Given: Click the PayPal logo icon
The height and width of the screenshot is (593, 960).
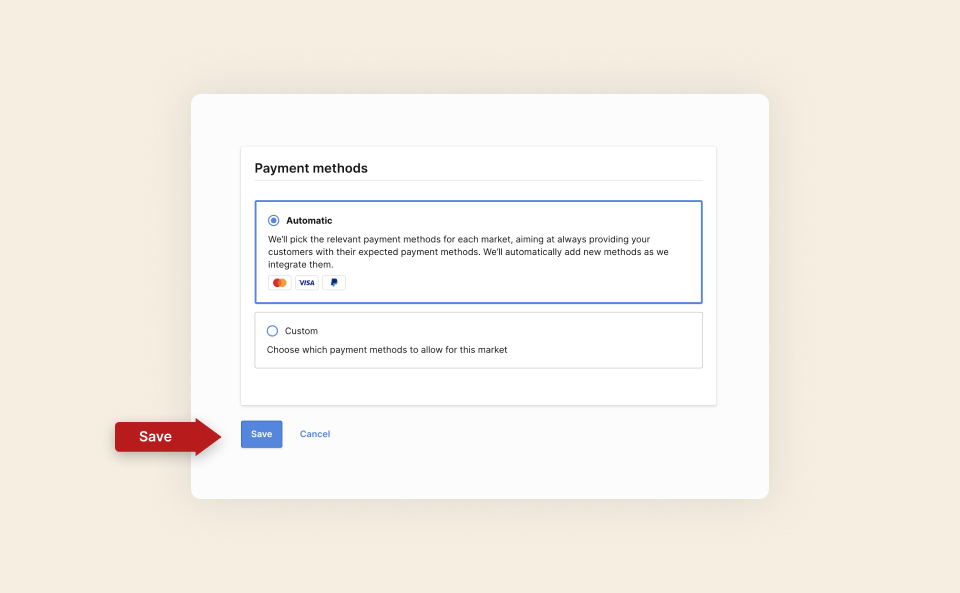Looking at the screenshot, I should [334, 283].
